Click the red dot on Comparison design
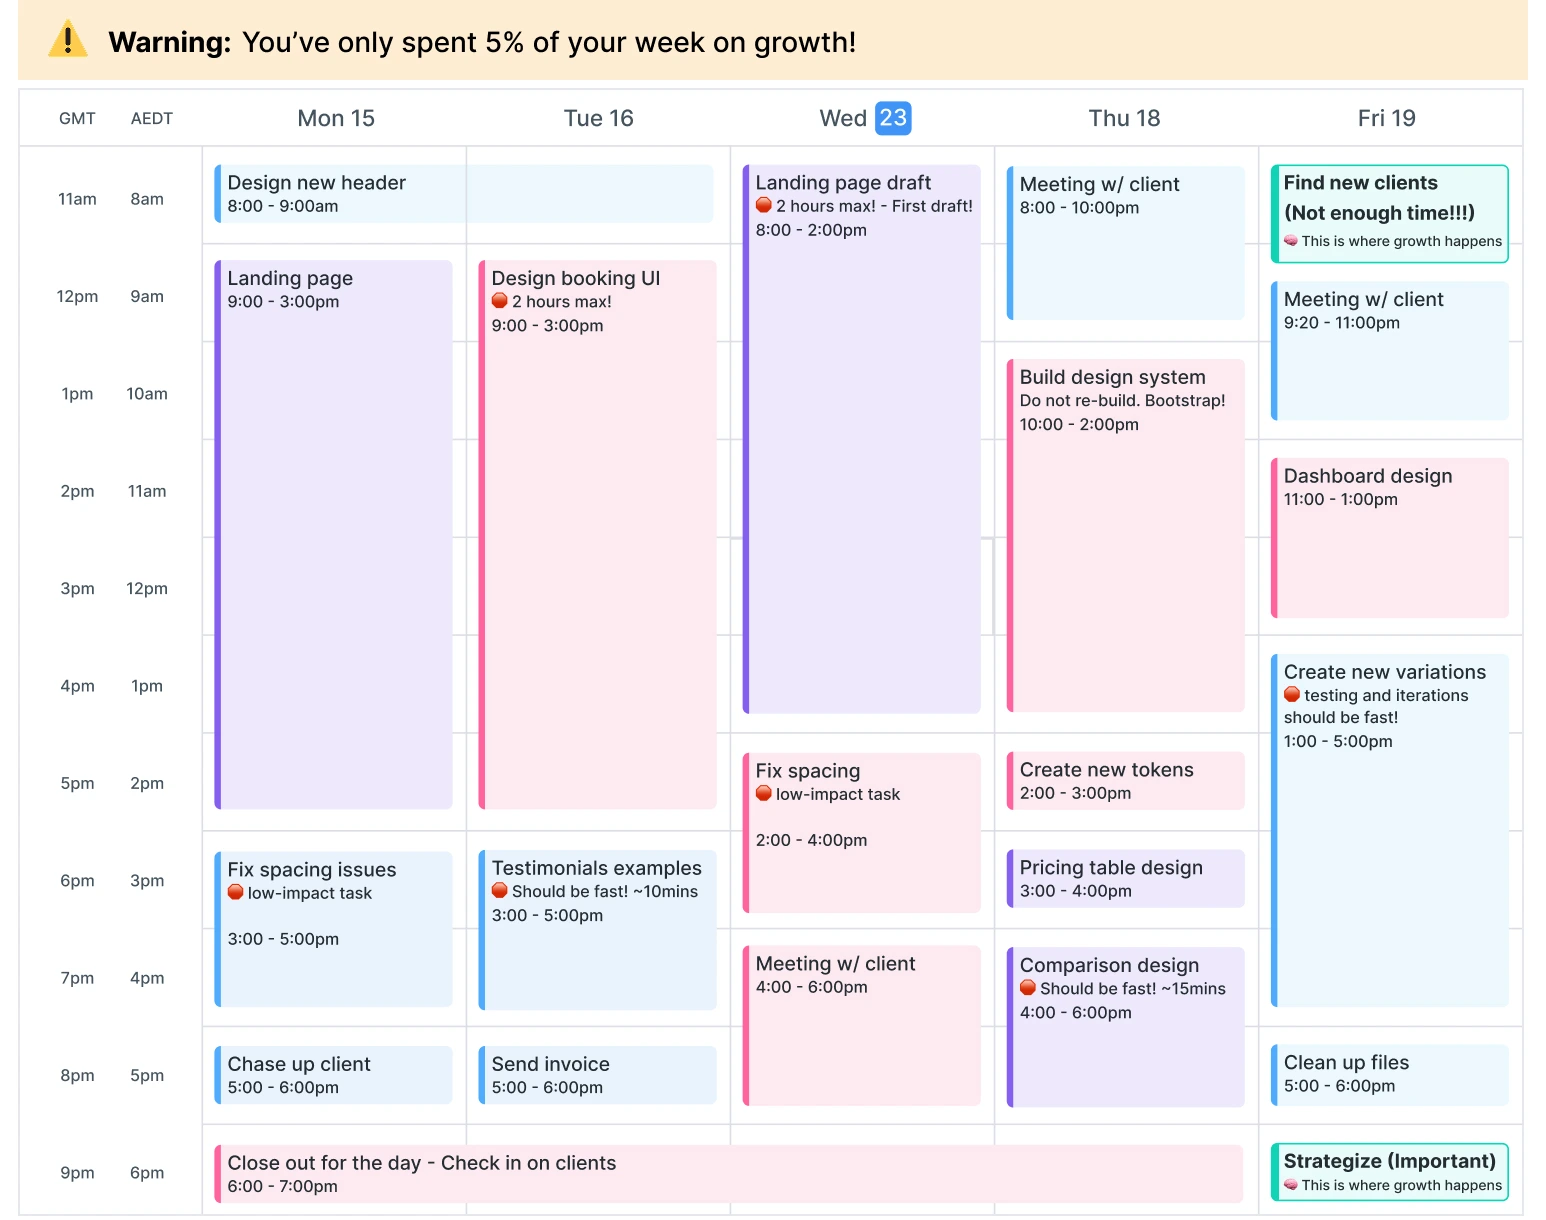 click(1028, 988)
